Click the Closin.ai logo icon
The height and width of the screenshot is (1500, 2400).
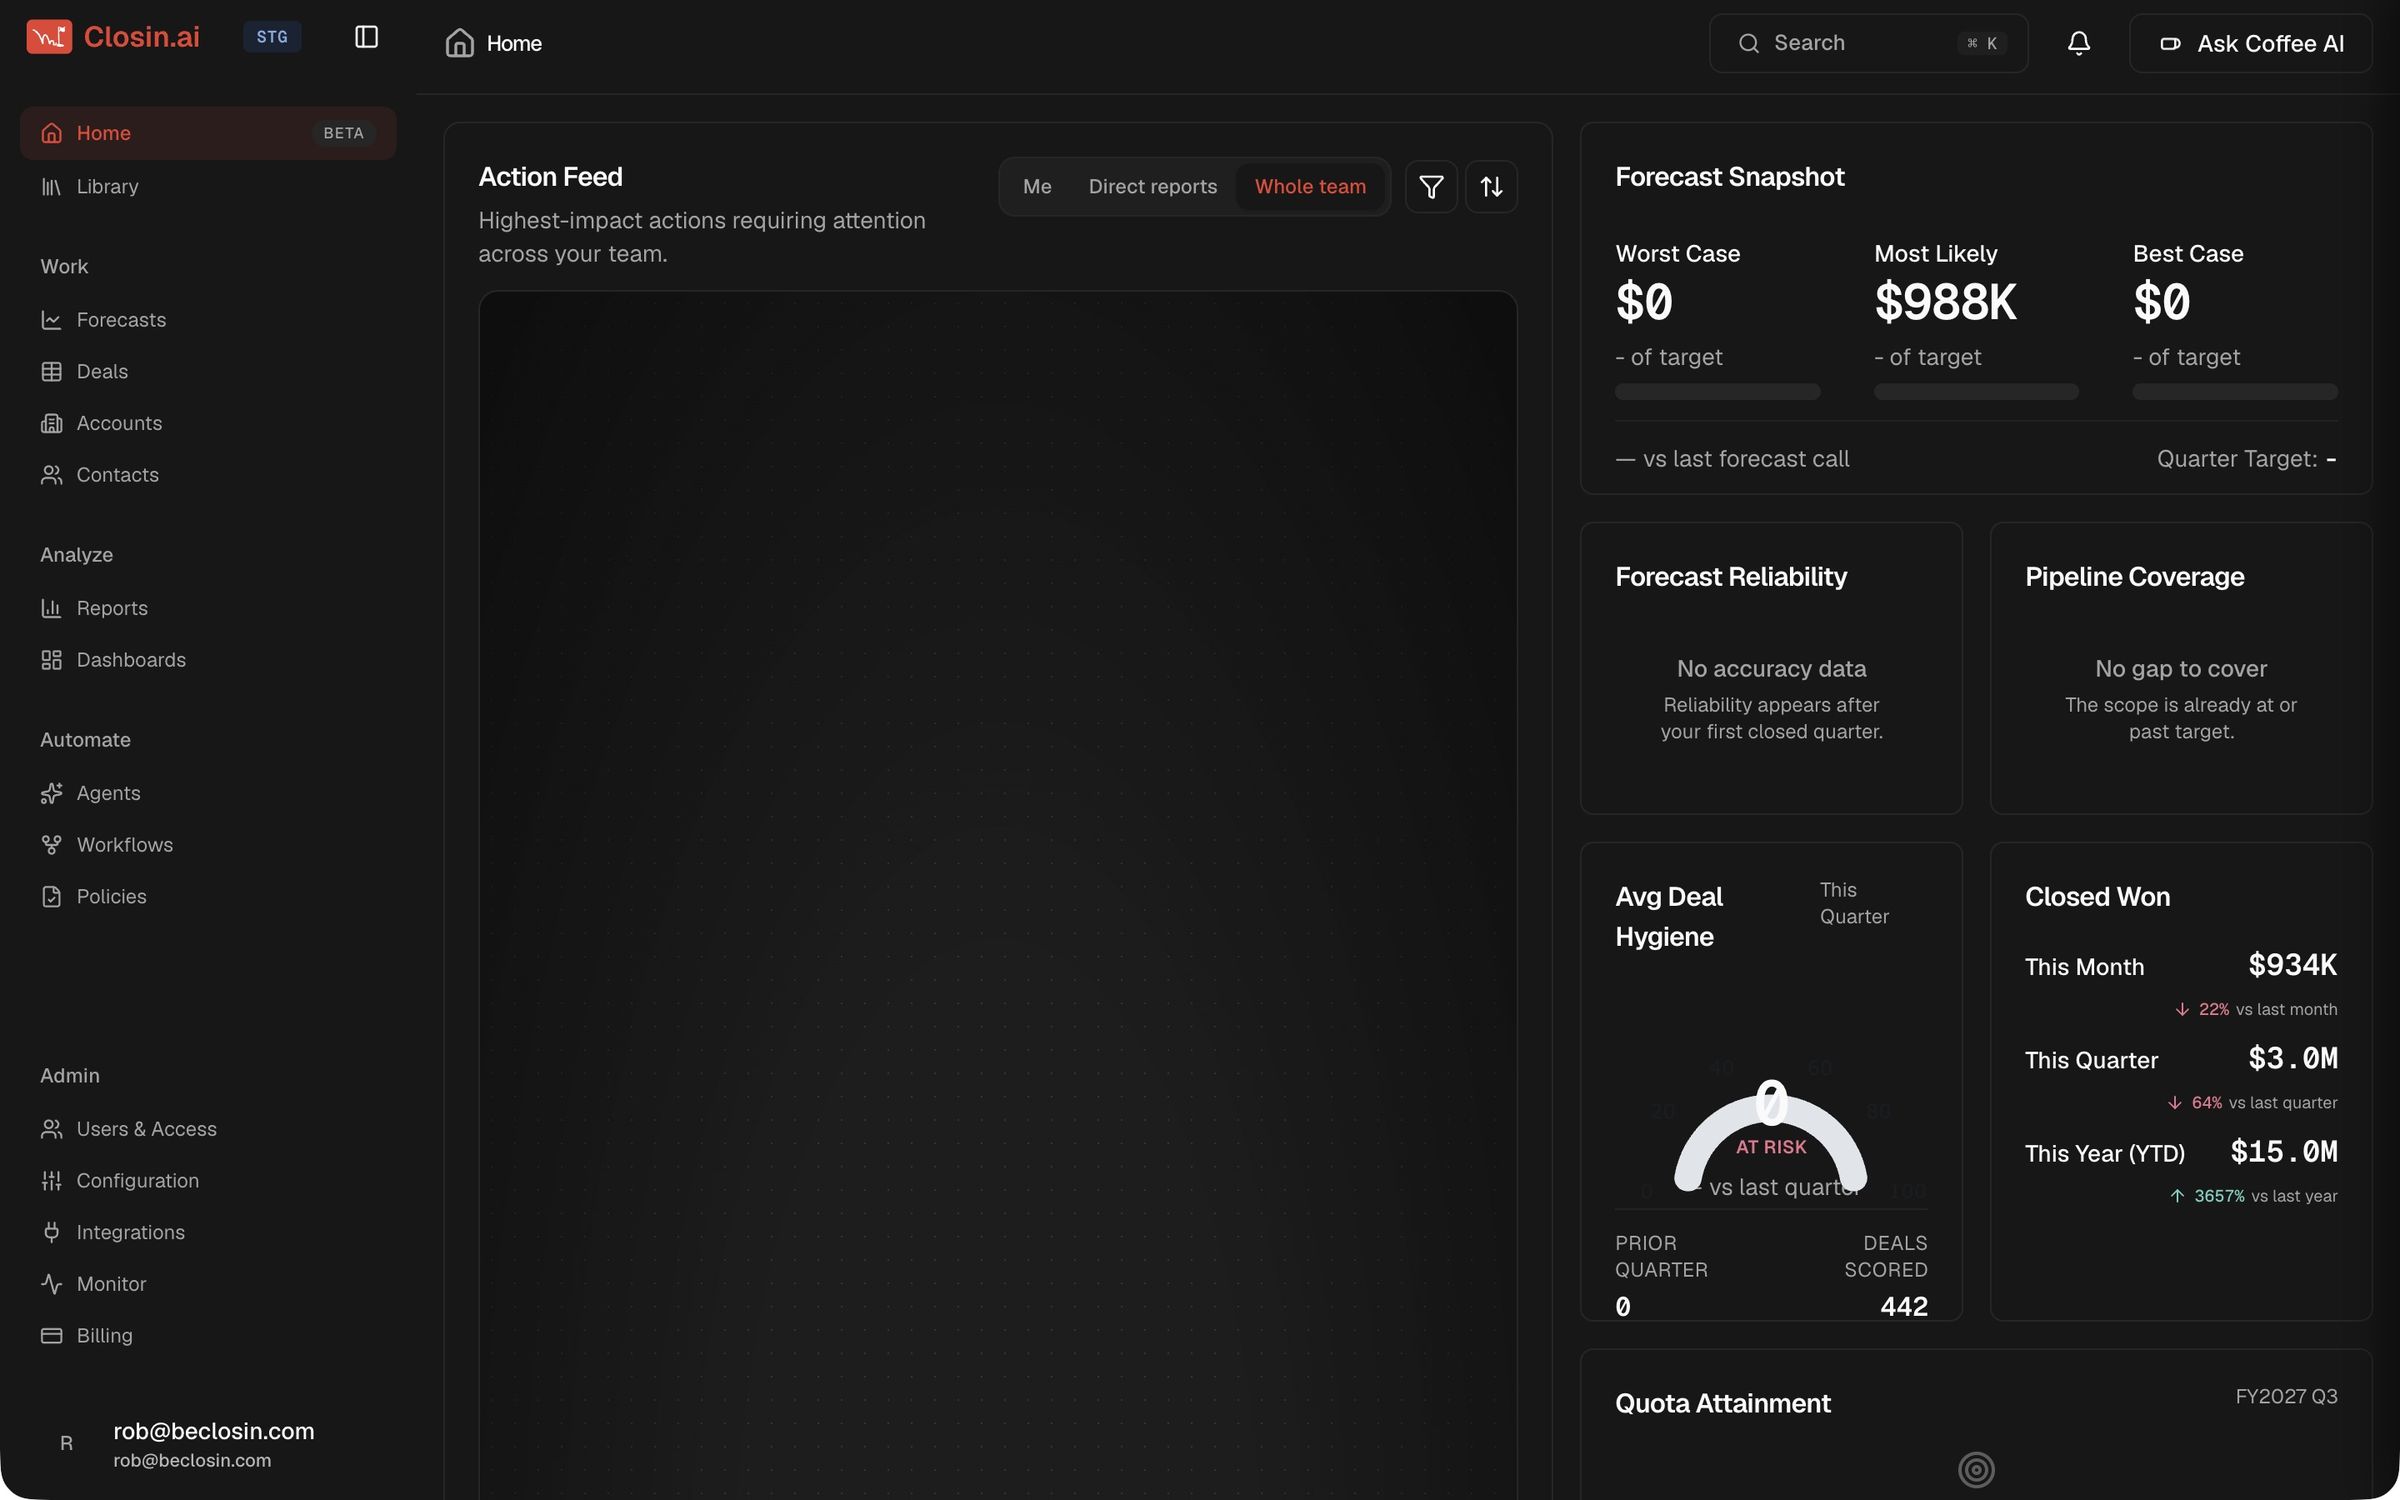tap(49, 37)
